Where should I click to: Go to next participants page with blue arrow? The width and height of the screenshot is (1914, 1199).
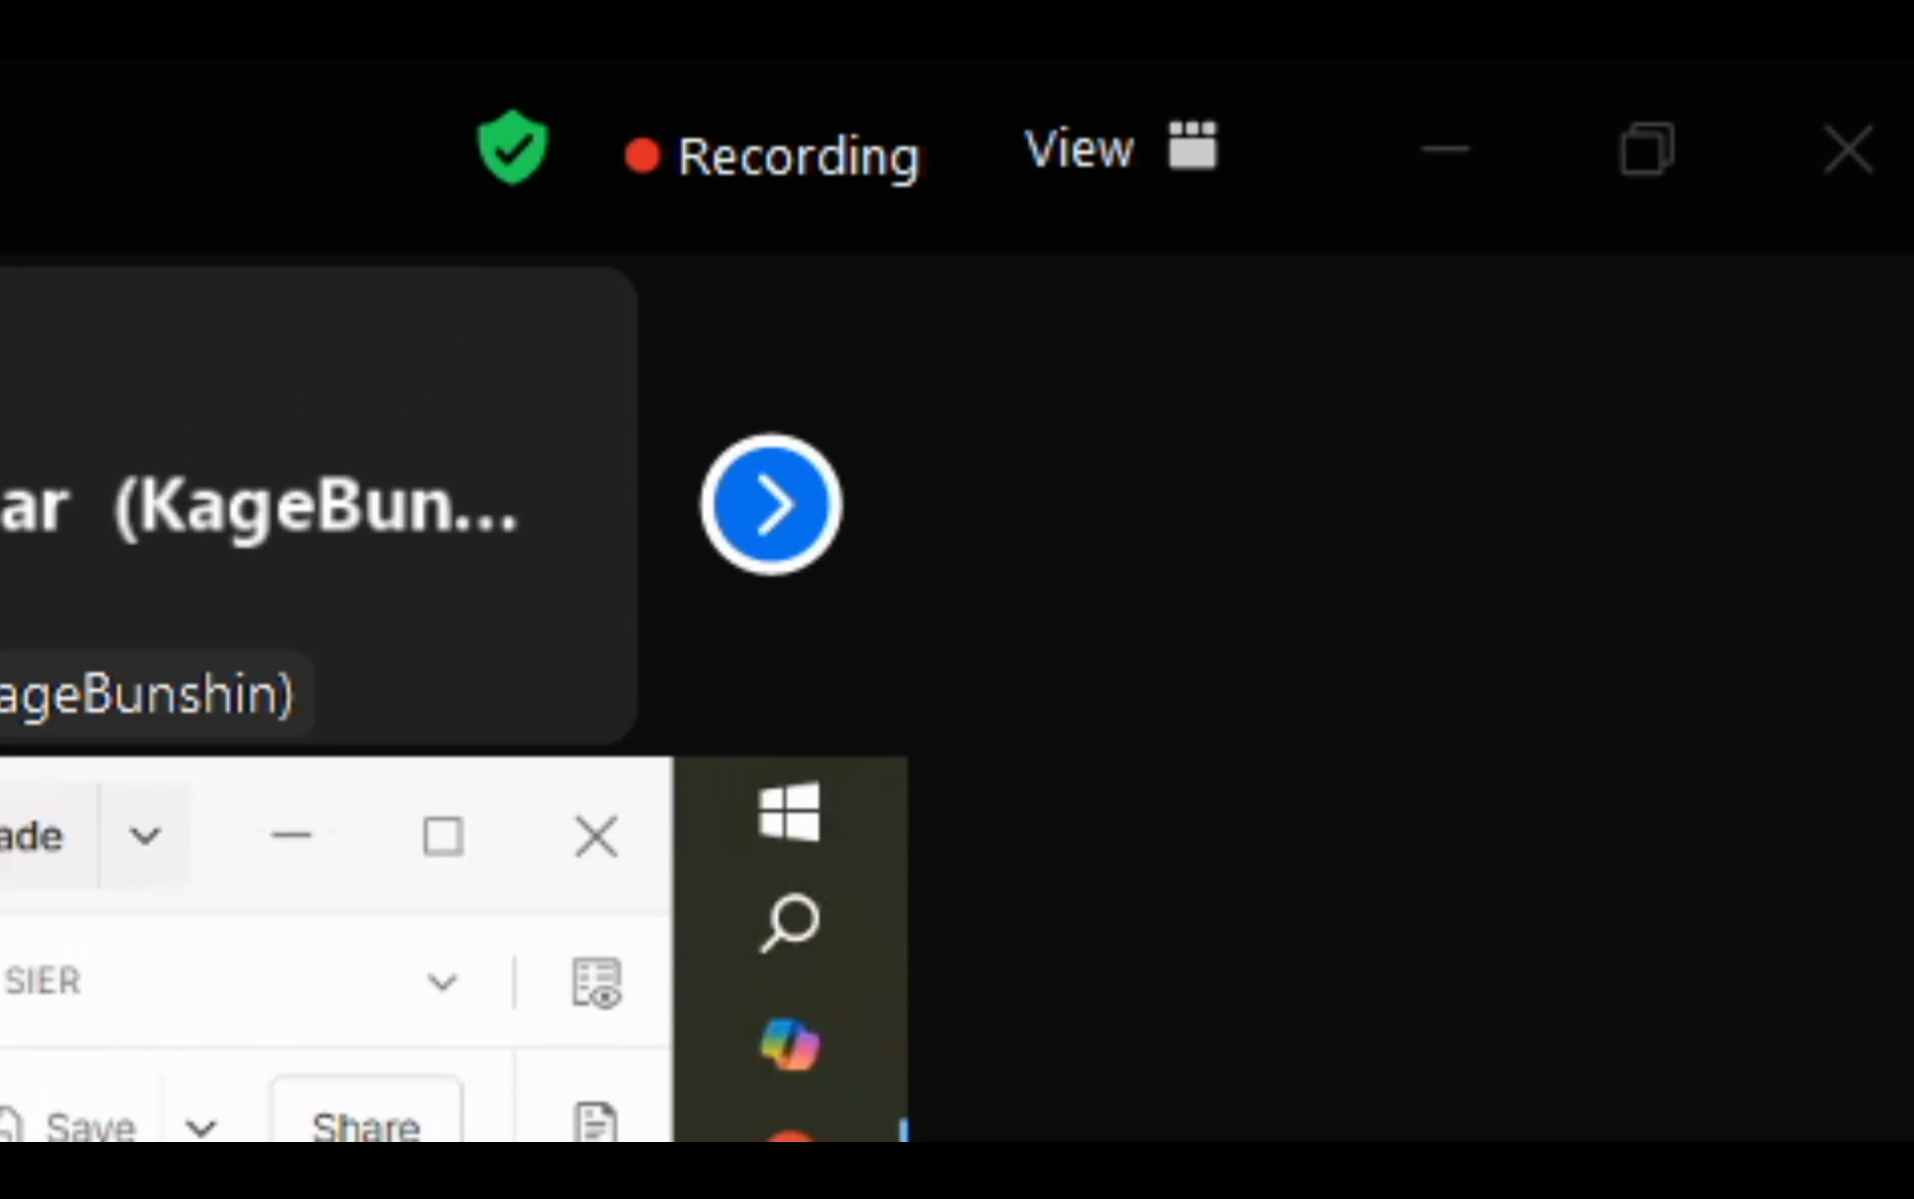tap(771, 505)
